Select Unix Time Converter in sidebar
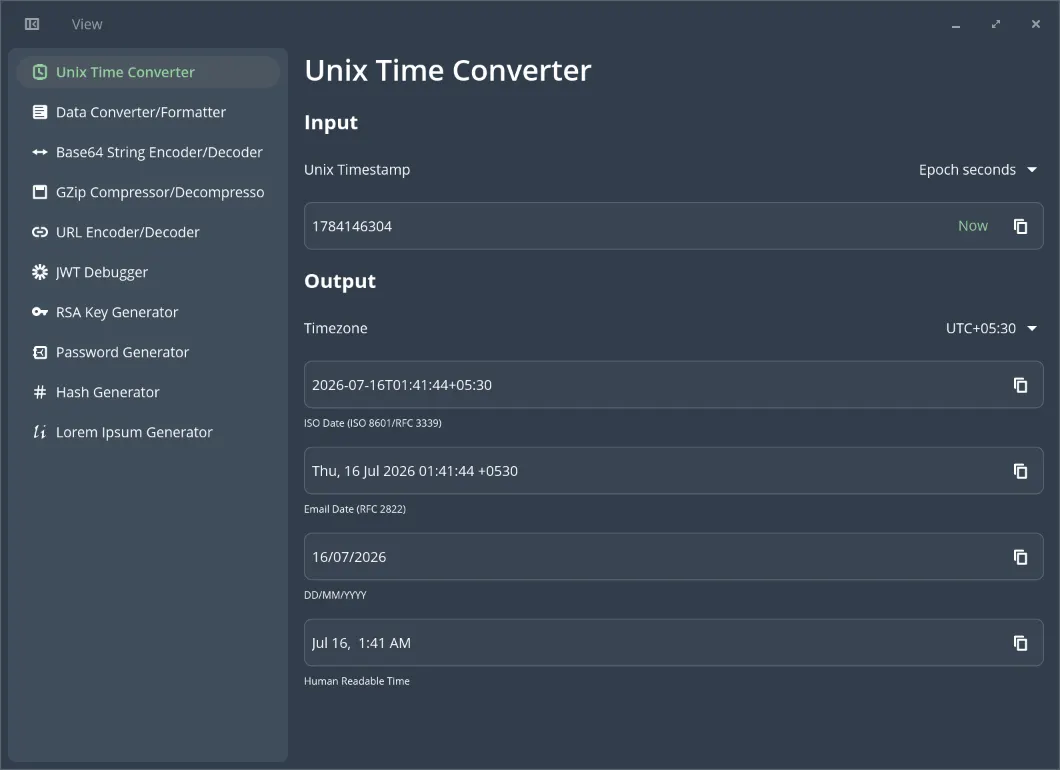Viewport: 1060px width, 770px height. 148,72
